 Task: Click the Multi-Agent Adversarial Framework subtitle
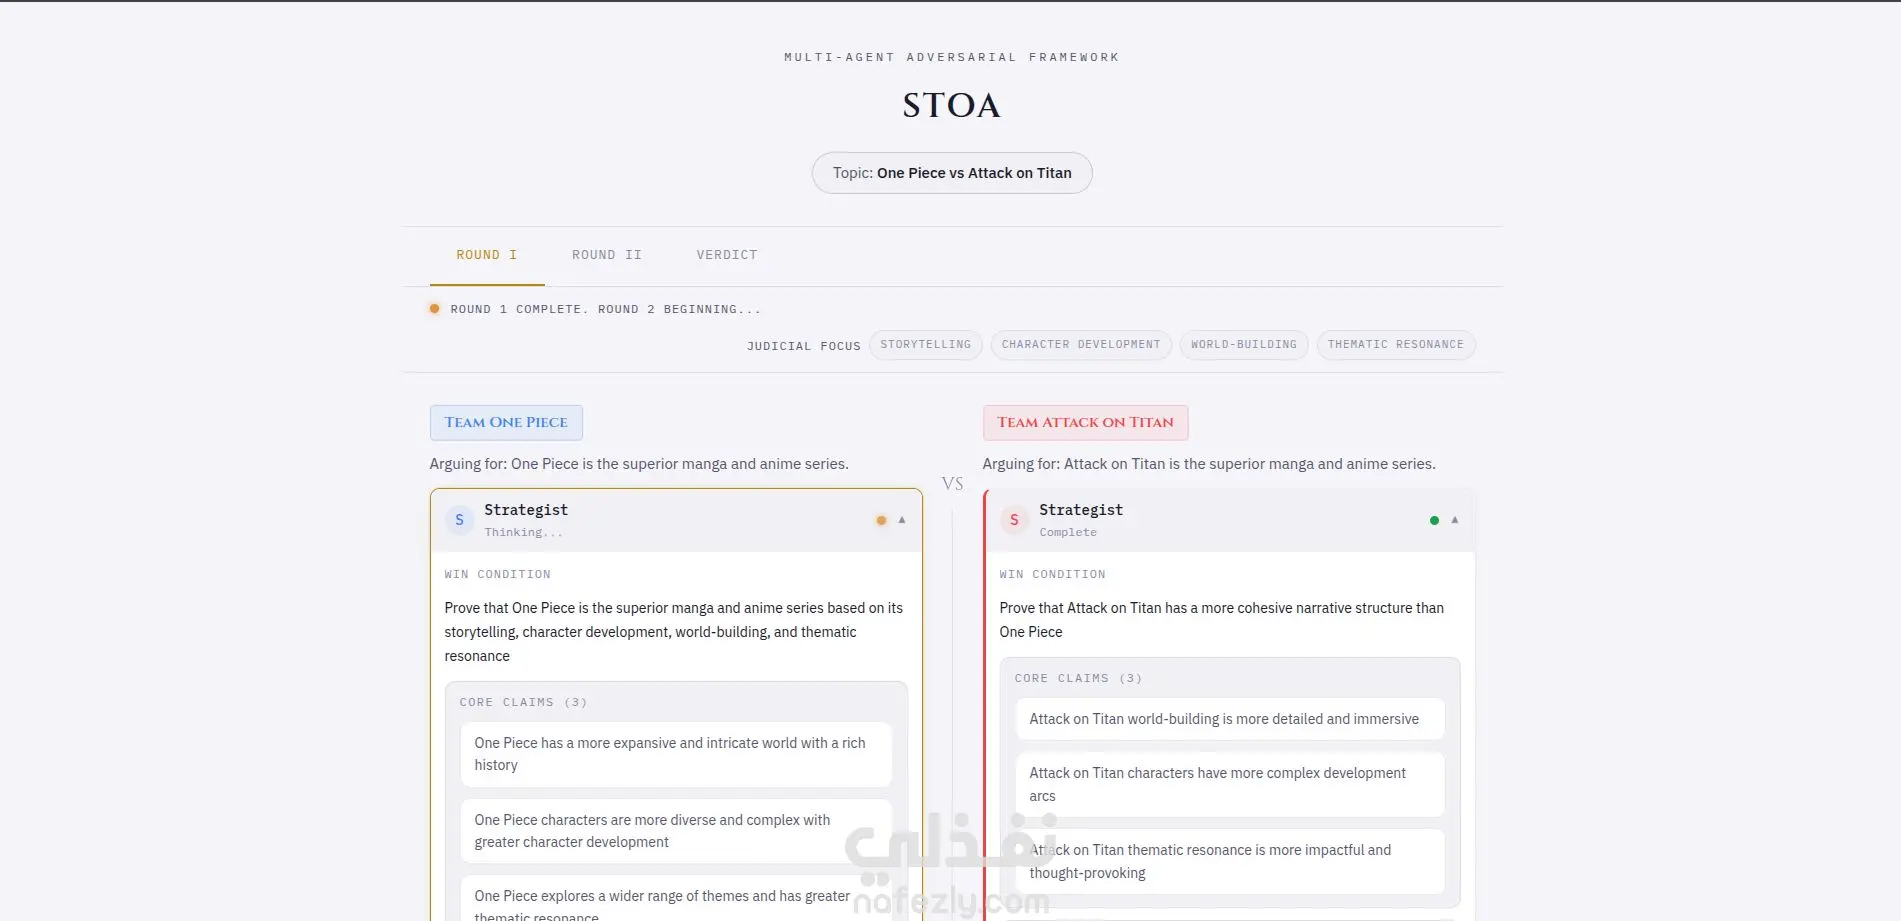tap(952, 58)
